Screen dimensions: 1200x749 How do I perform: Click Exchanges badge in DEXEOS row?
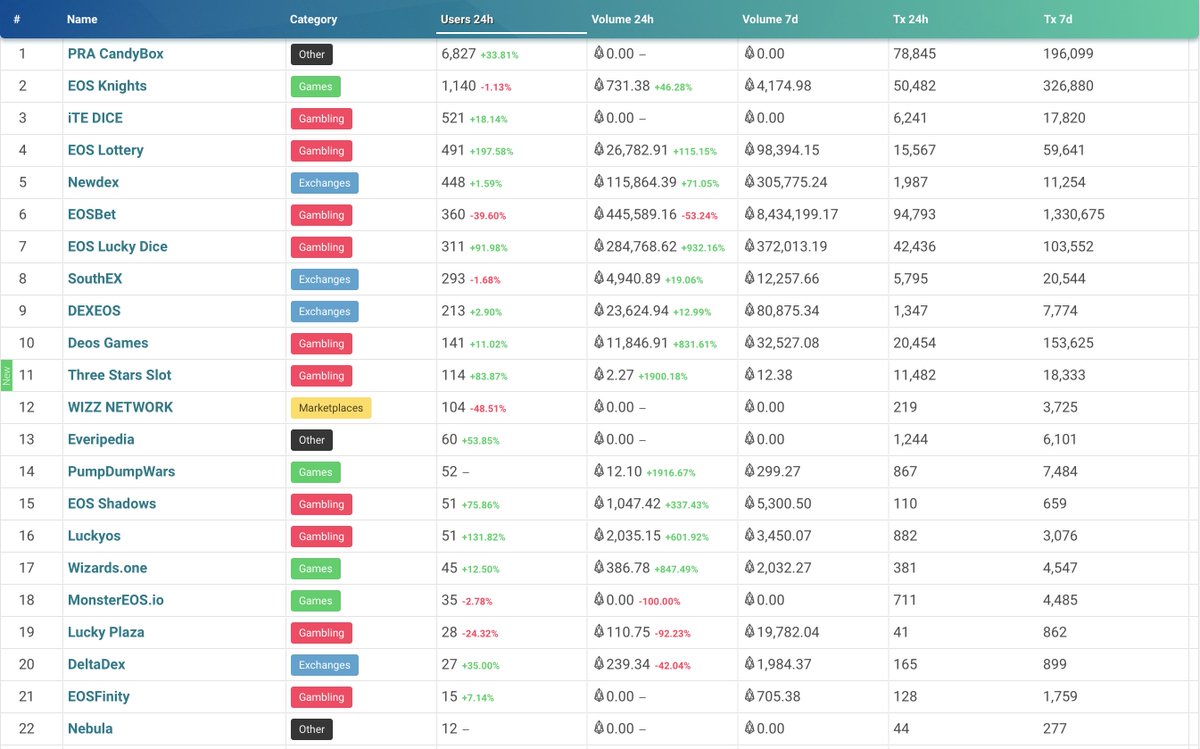click(x=324, y=311)
